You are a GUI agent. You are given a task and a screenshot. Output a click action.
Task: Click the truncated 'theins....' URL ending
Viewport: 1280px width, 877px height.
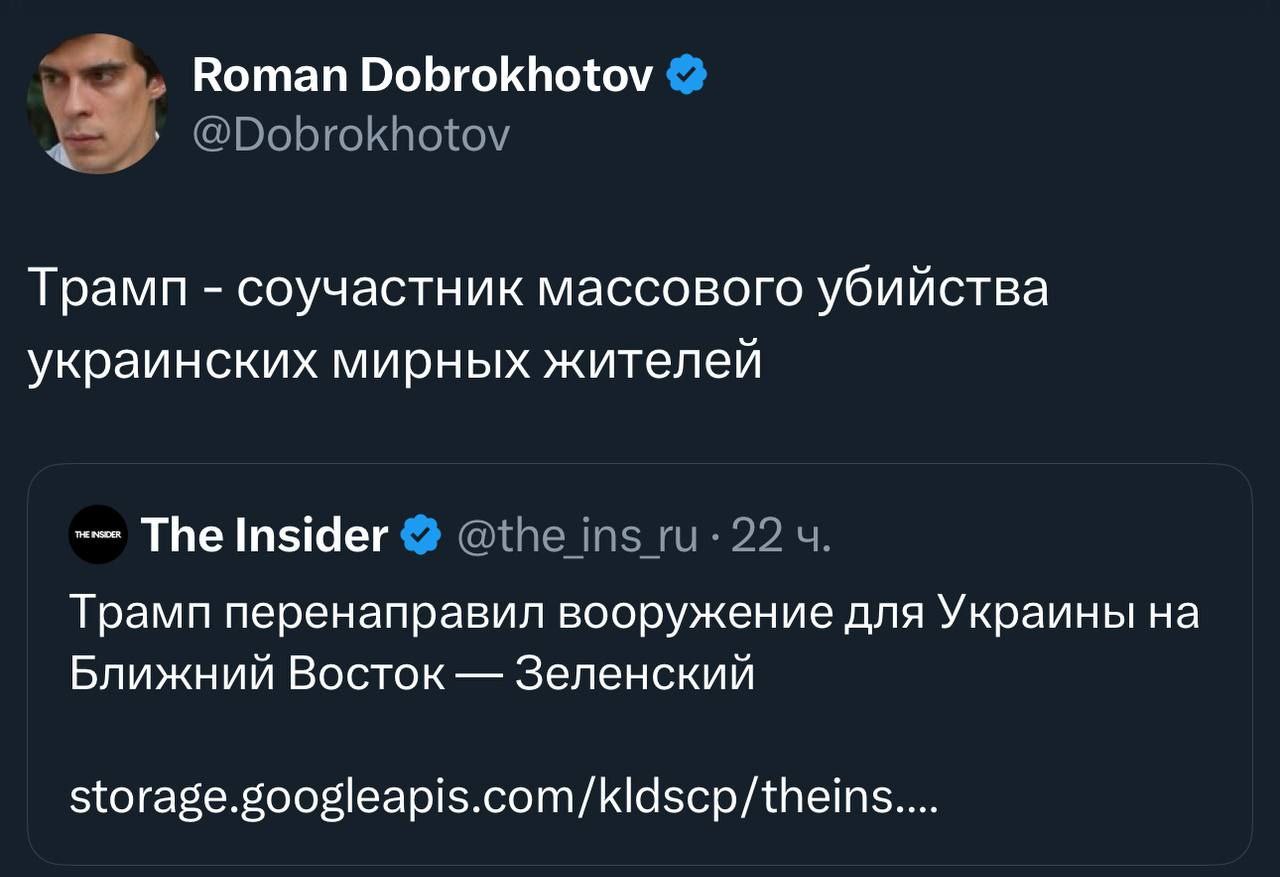(850, 797)
